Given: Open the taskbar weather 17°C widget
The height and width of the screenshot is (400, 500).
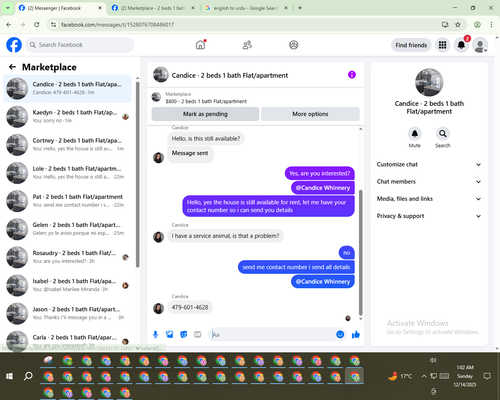Looking at the screenshot, I should tap(400, 376).
